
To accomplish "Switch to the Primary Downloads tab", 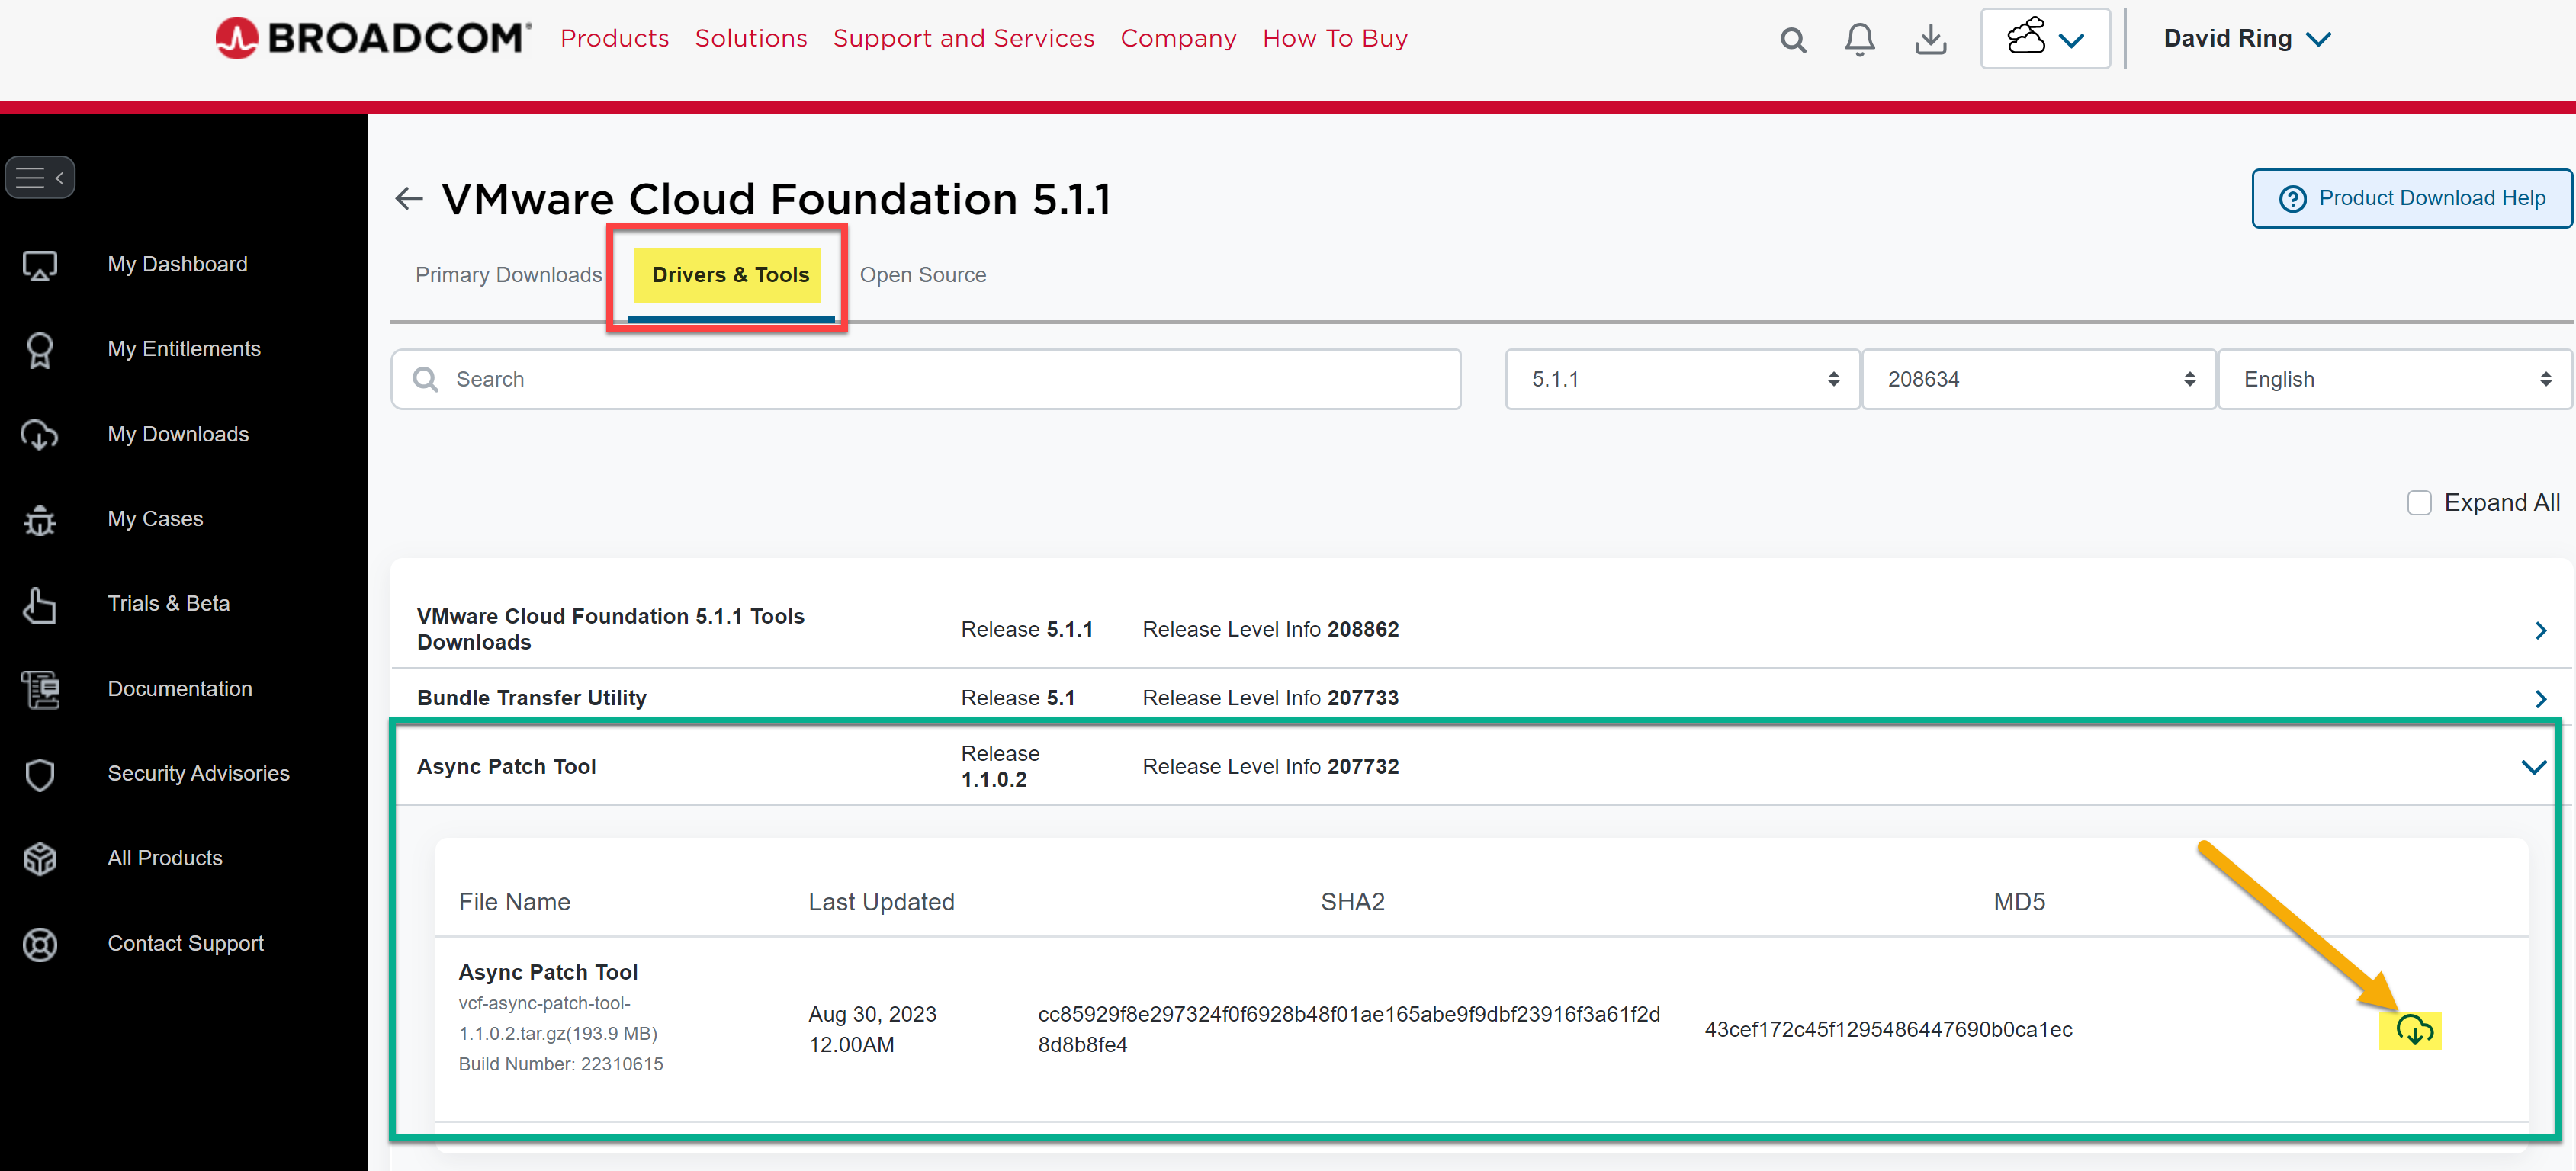I will coord(508,275).
